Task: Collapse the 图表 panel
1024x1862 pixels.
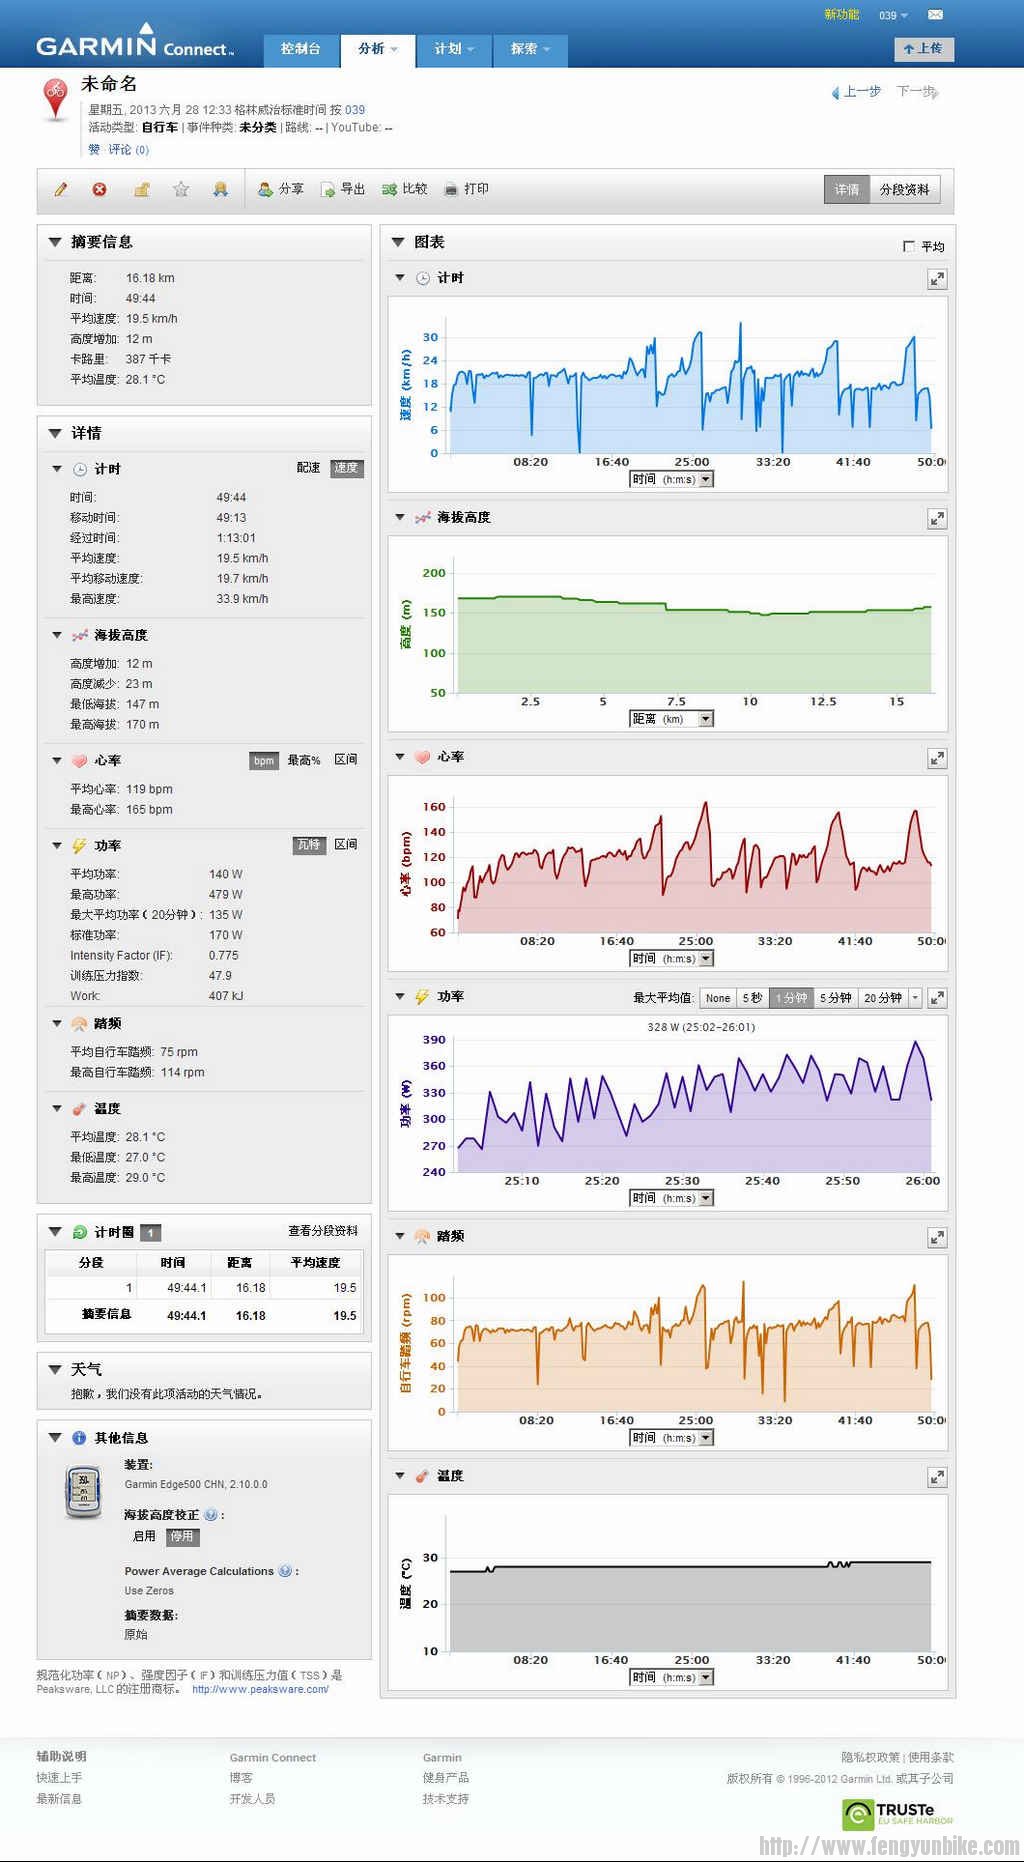Action: pyautogui.click(x=398, y=242)
